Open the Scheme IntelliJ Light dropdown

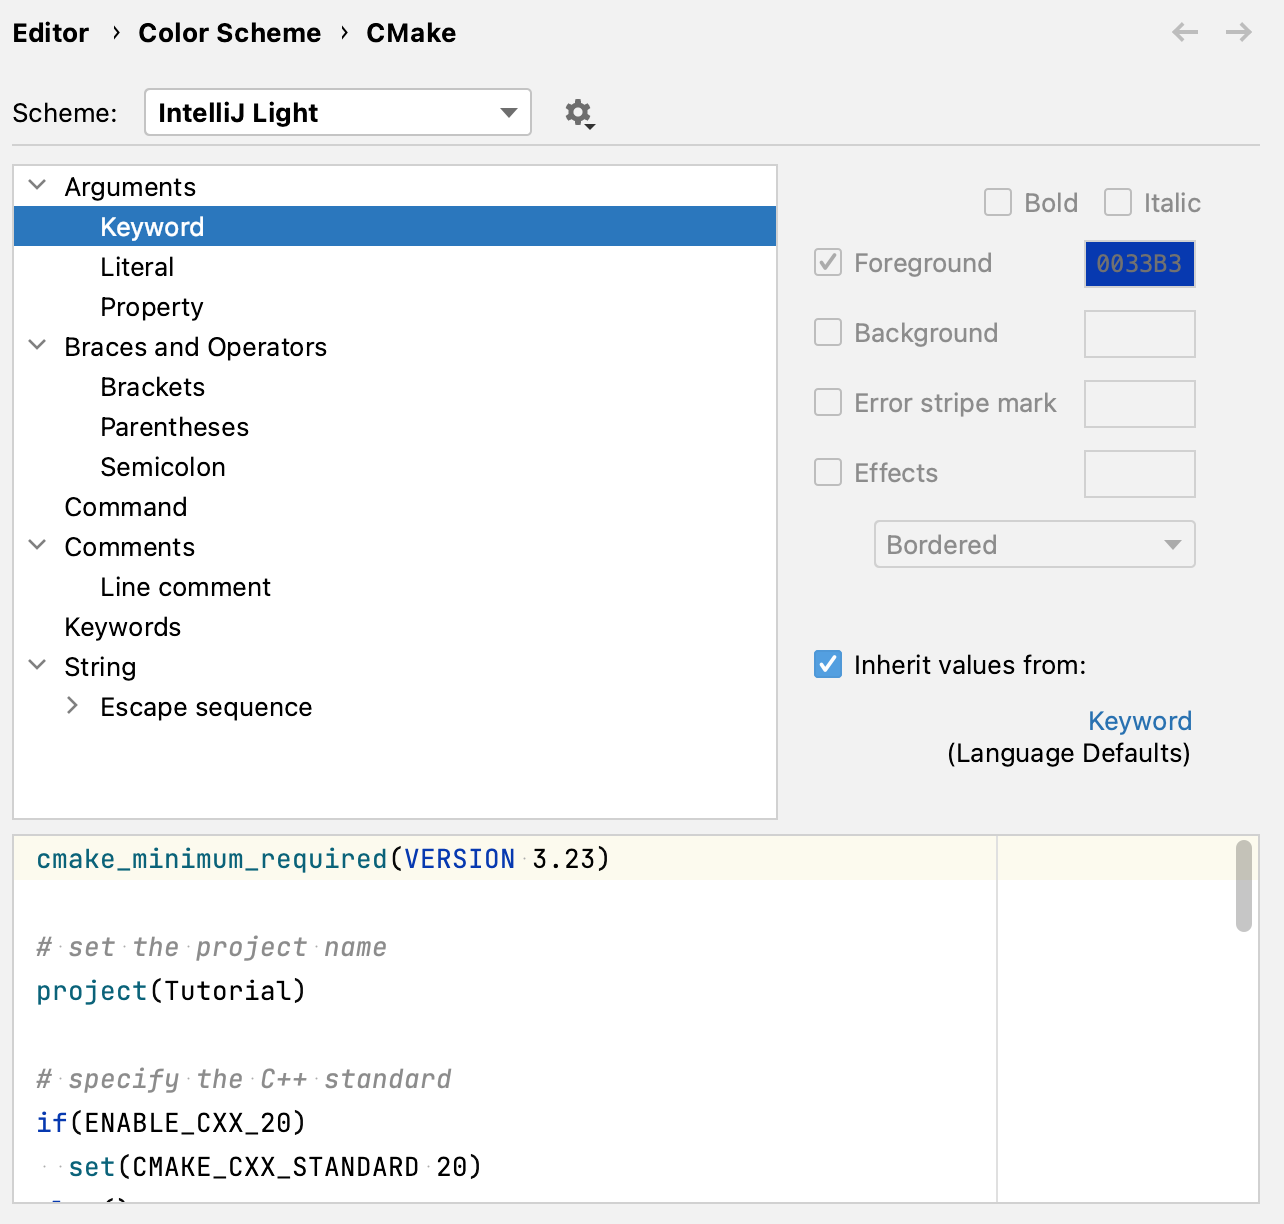pos(338,112)
